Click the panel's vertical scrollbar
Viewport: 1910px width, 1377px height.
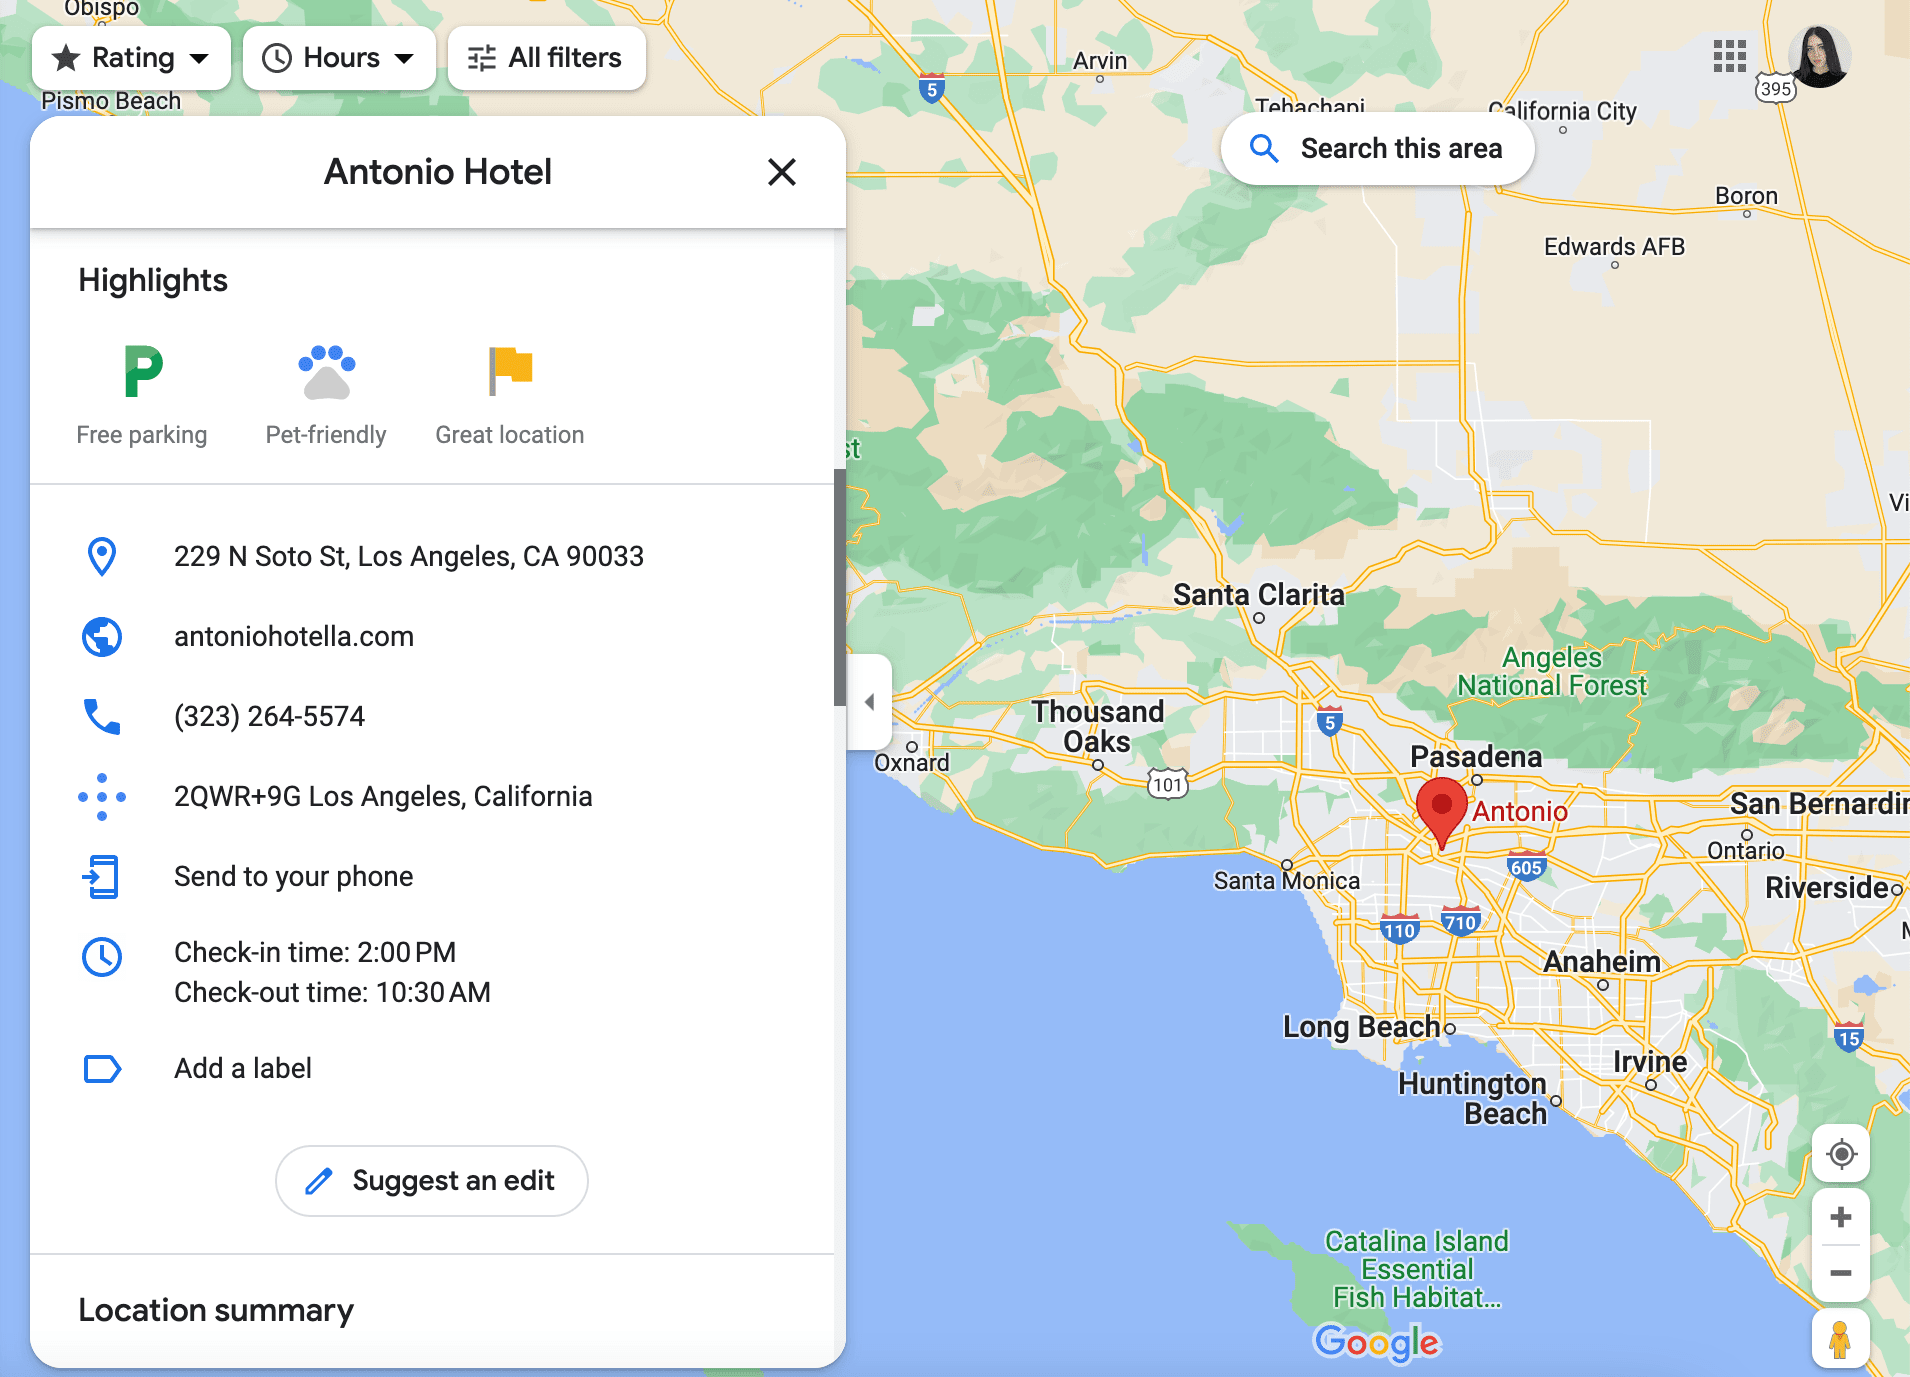point(840,588)
